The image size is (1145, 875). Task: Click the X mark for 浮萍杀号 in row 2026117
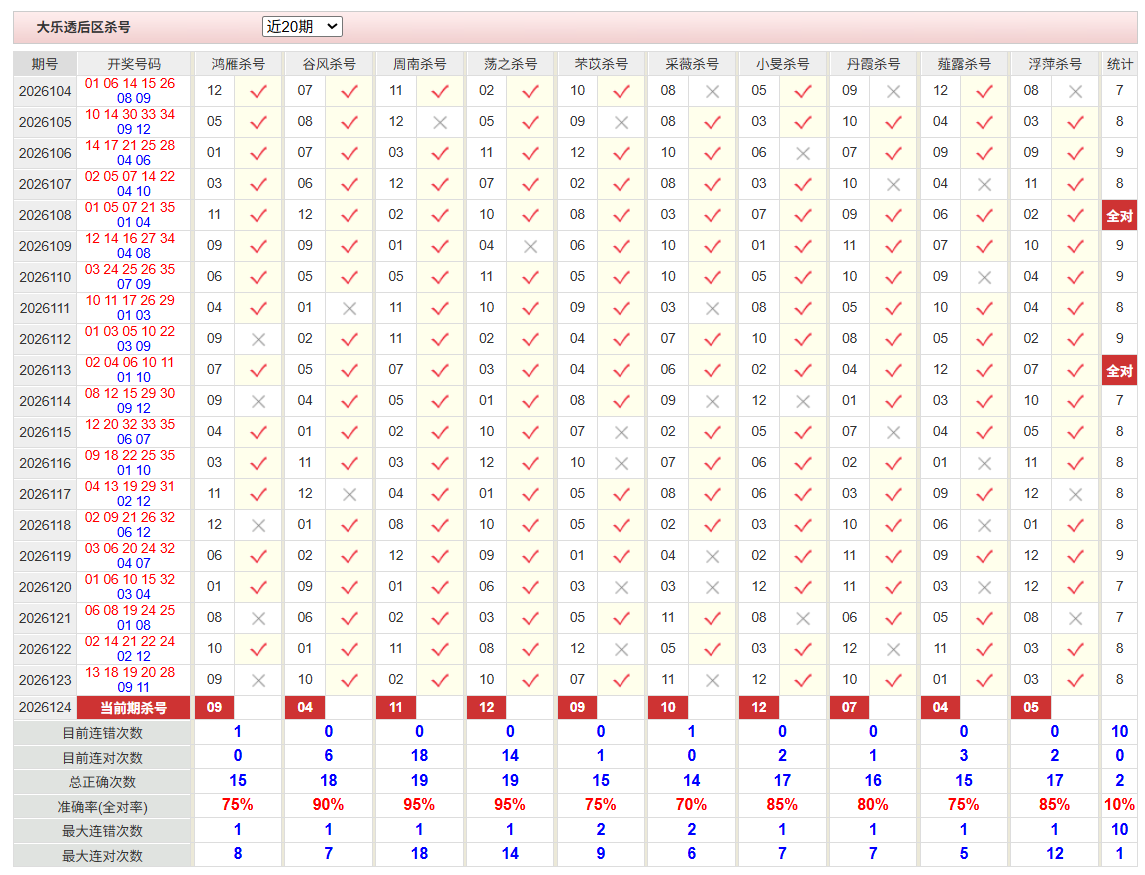tap(1075, 494)
